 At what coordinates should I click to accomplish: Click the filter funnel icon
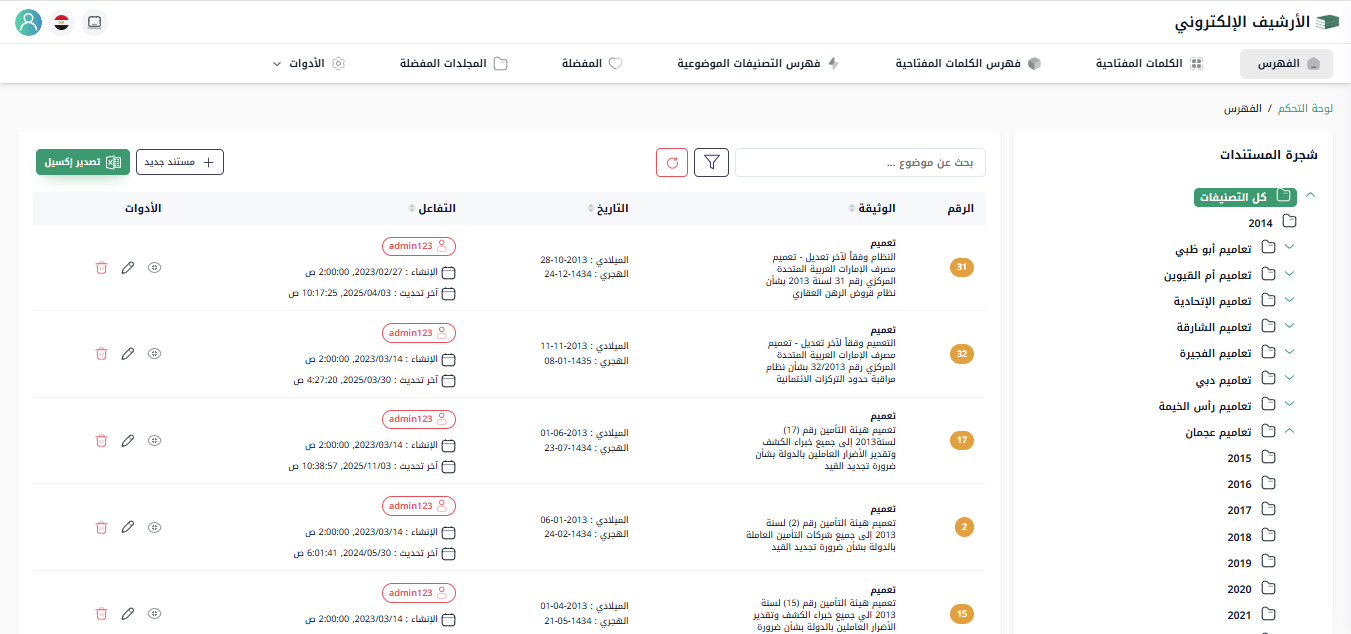(711, 162)
